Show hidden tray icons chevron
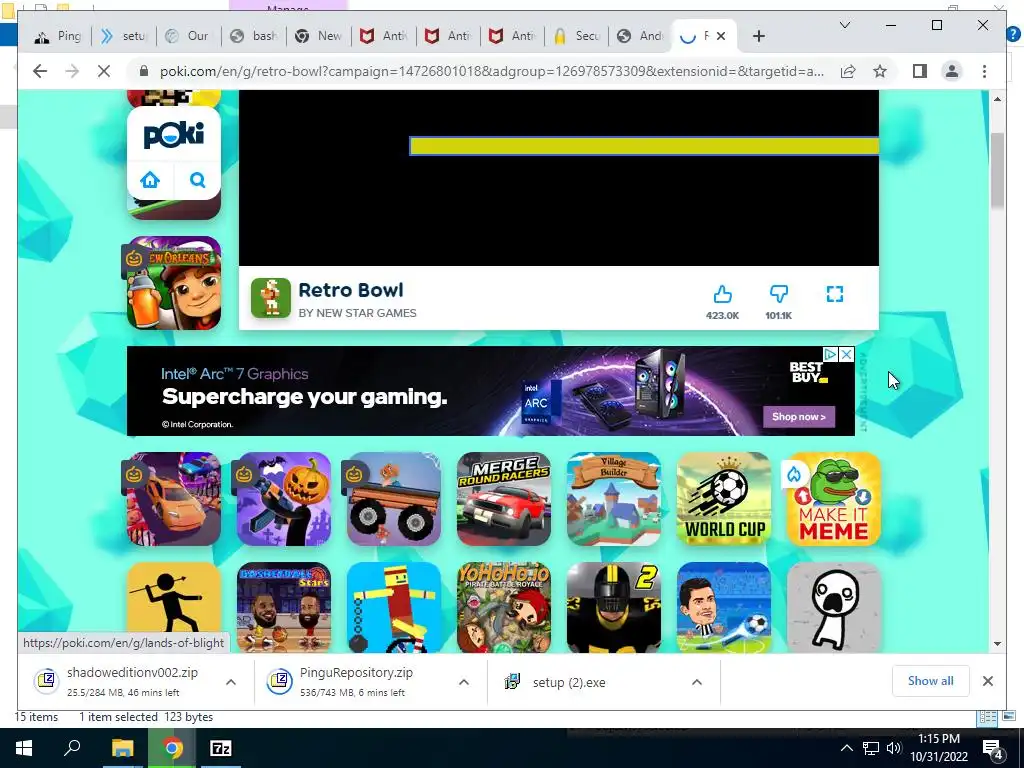Image resolution: width=1024 pixels, height=768 pixels. coord(846,748)
